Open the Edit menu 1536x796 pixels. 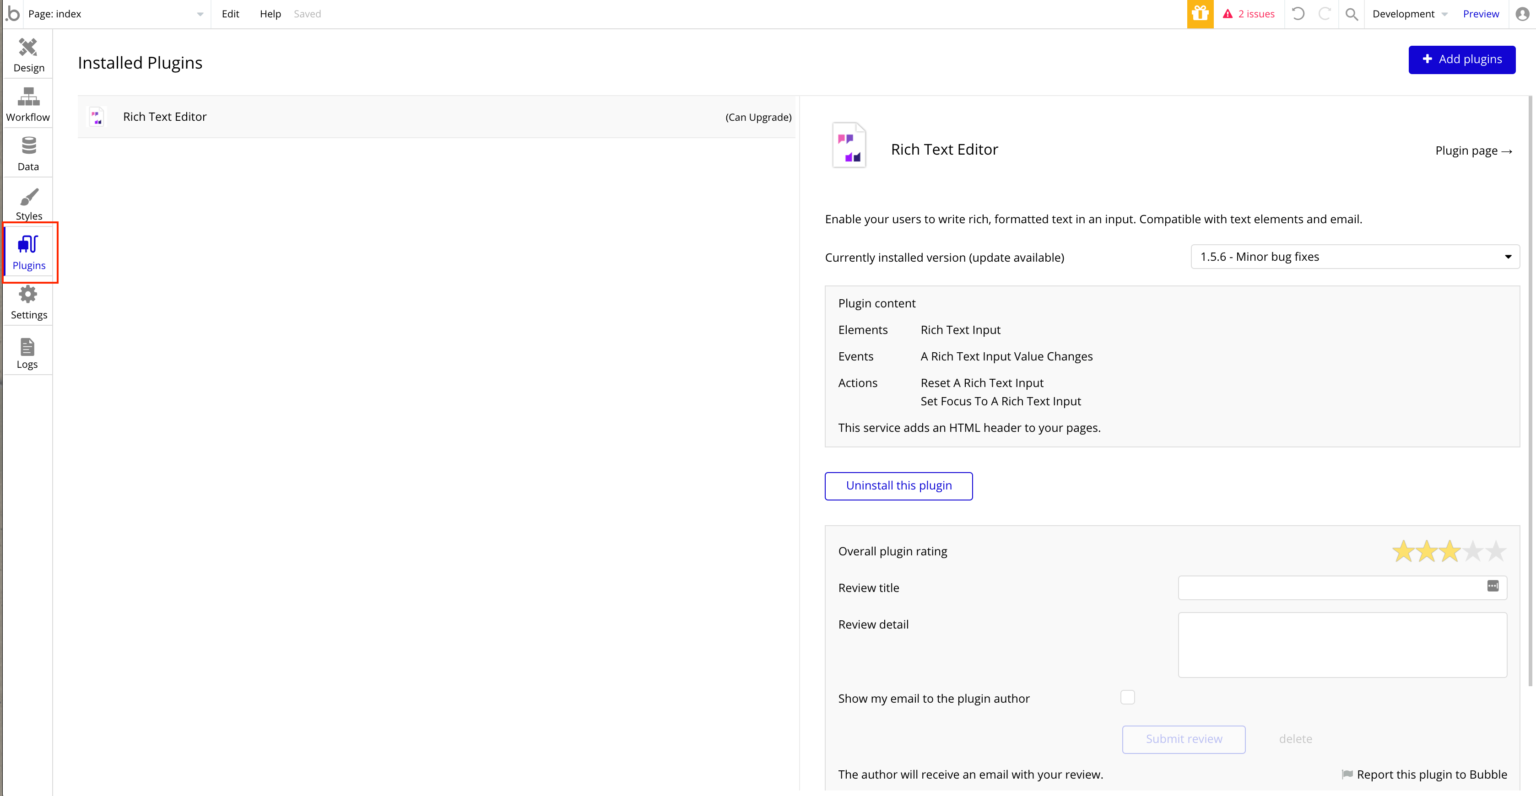230,14
